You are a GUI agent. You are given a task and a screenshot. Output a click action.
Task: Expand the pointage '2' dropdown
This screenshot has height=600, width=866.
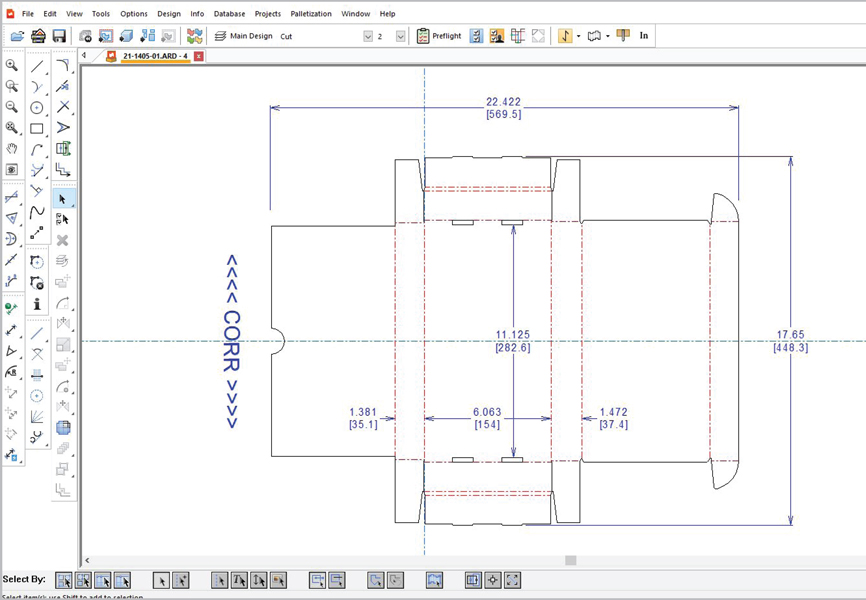pos(401,36)
